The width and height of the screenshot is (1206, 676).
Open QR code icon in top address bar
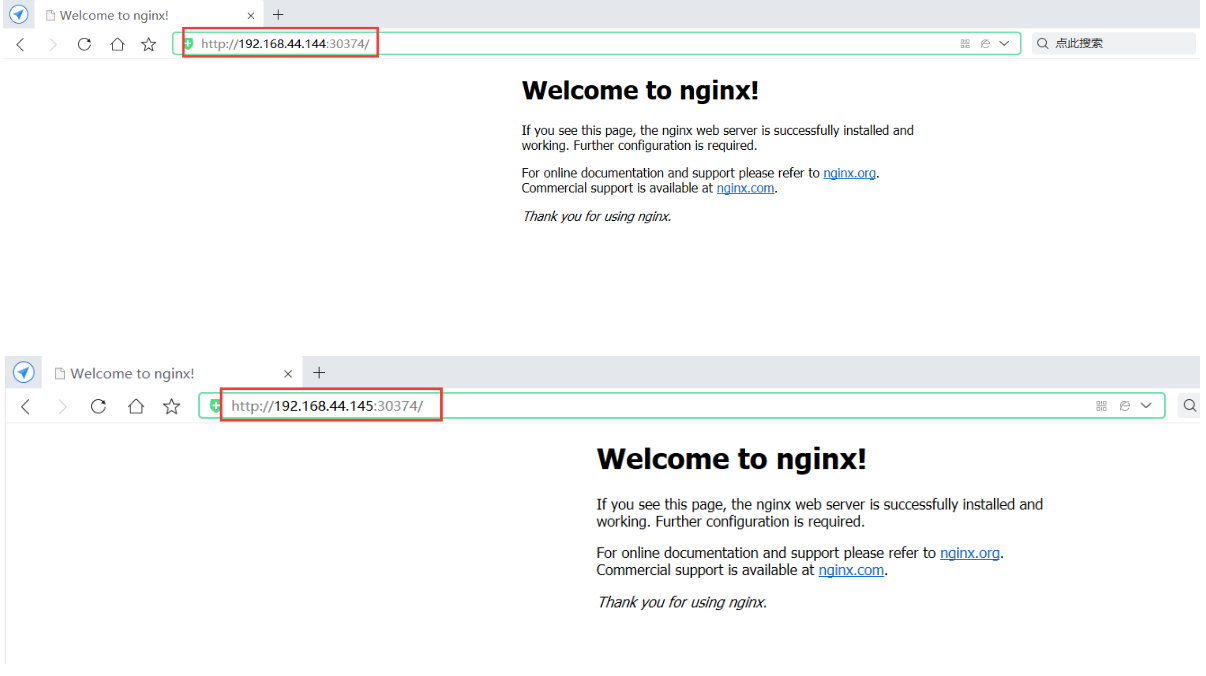coord(965,44)
